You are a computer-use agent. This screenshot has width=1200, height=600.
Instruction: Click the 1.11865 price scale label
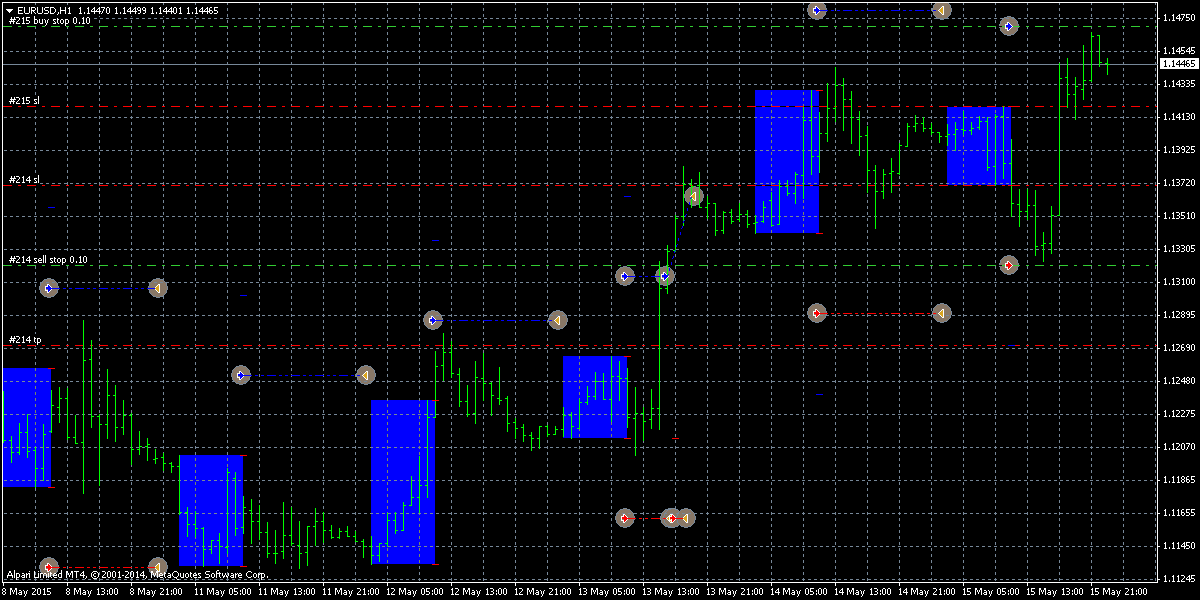point(1179,479)
